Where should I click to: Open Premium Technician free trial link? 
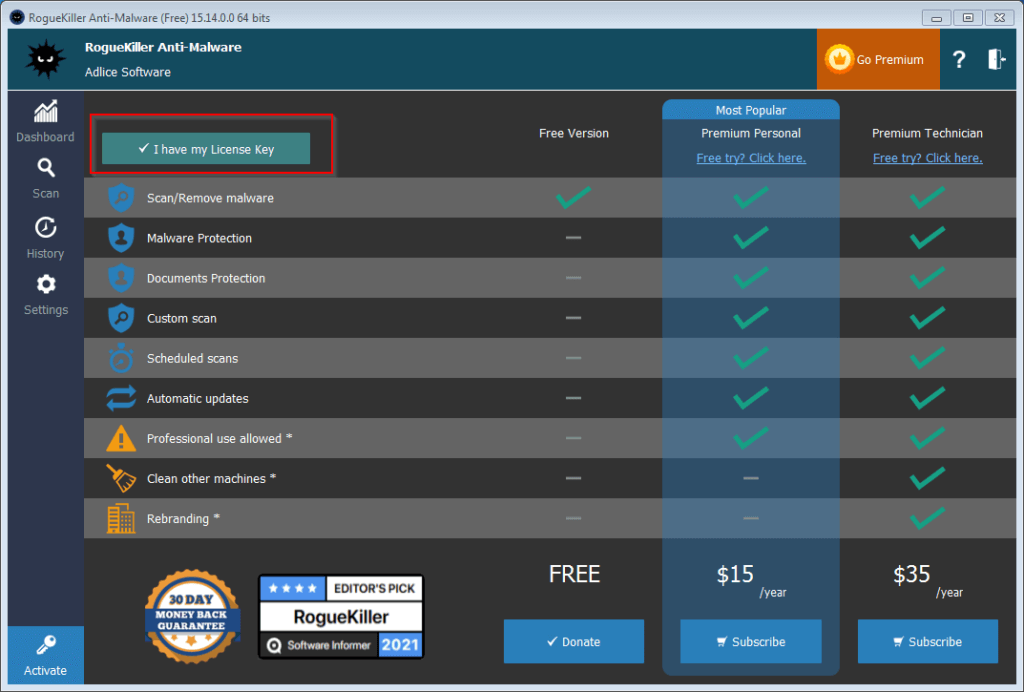tap(927, 158)
